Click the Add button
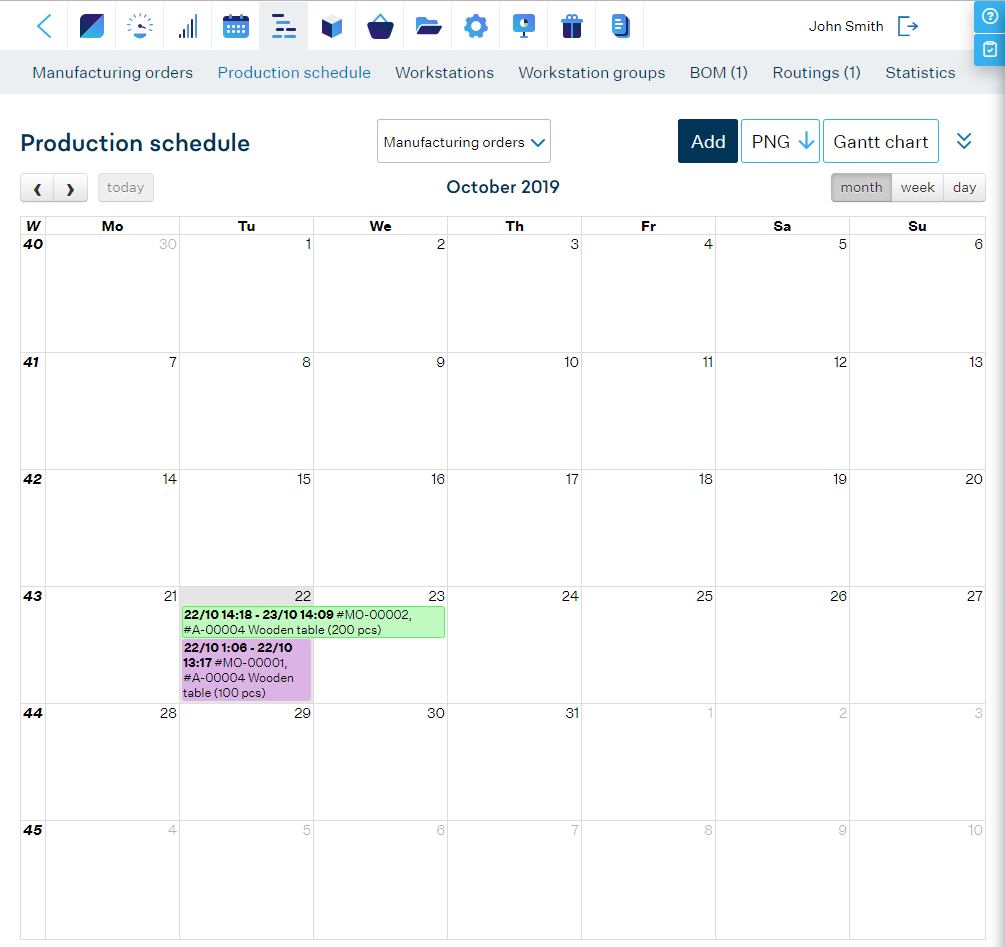Viewport: 1005px width, 947px height. point(708,141)
